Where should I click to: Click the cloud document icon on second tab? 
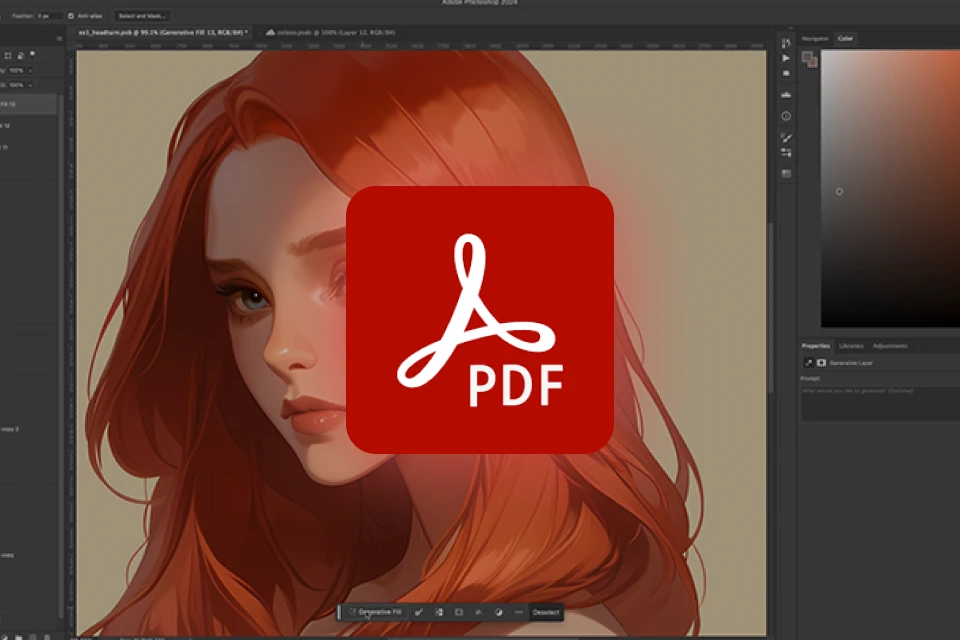270,32
